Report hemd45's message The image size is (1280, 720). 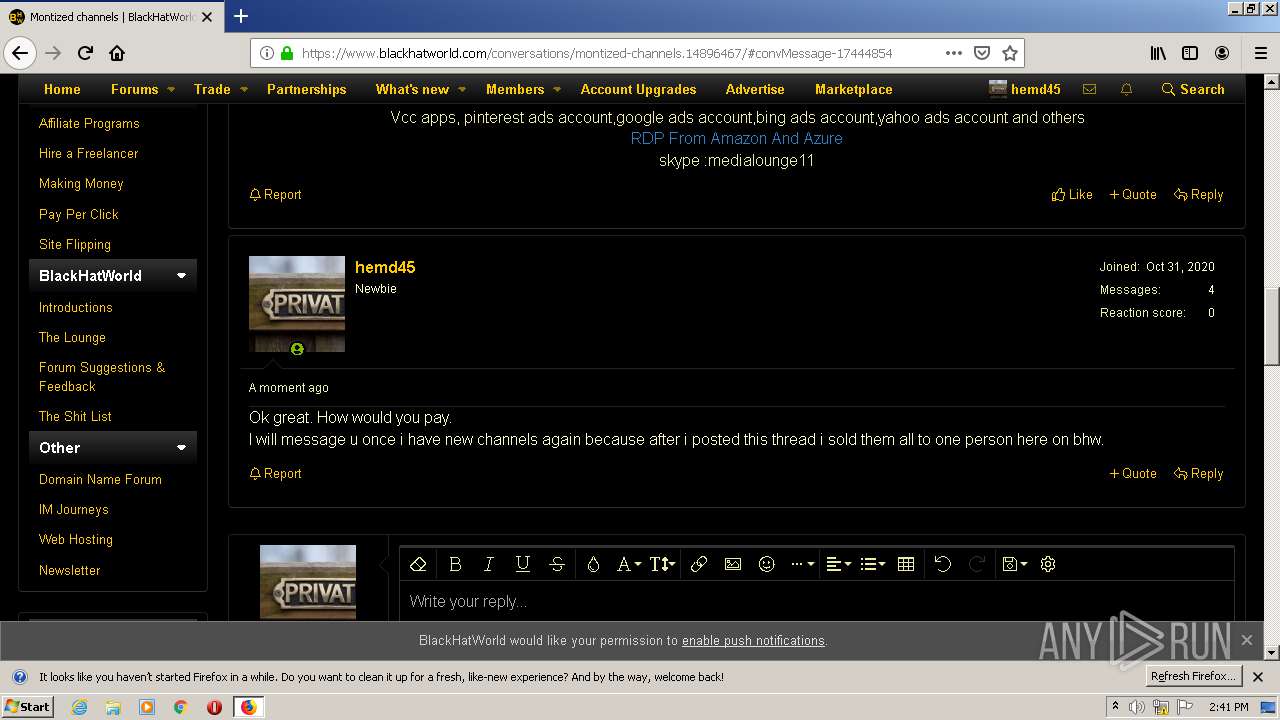[275, 473]
